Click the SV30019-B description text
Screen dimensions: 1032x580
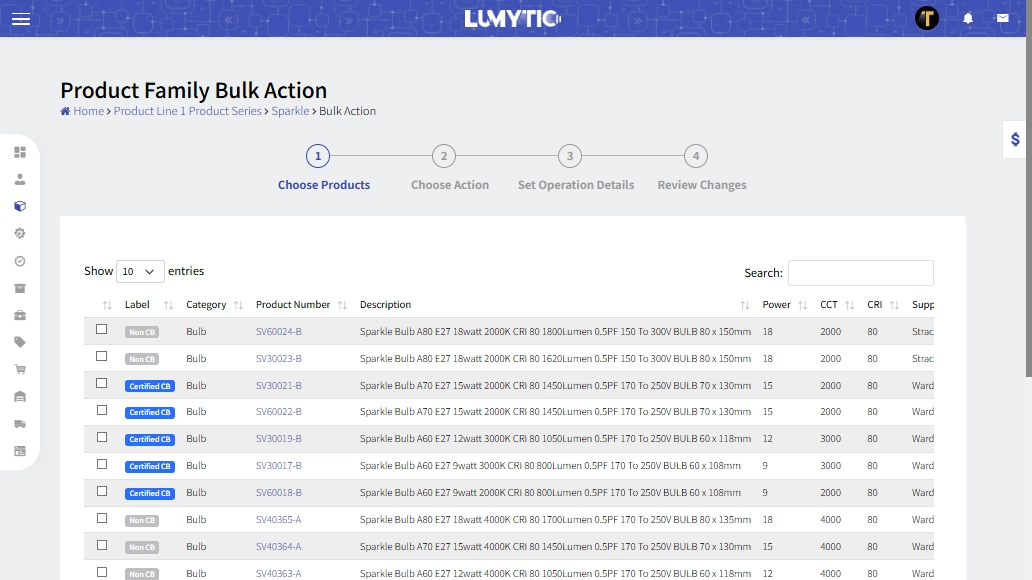555,439
